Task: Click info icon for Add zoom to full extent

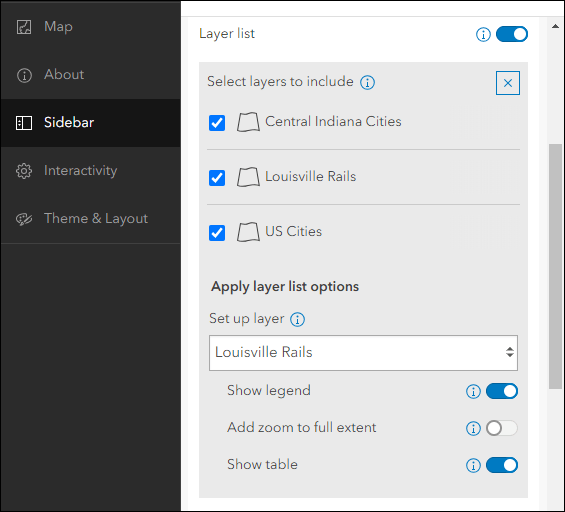Action: [473, 428]
